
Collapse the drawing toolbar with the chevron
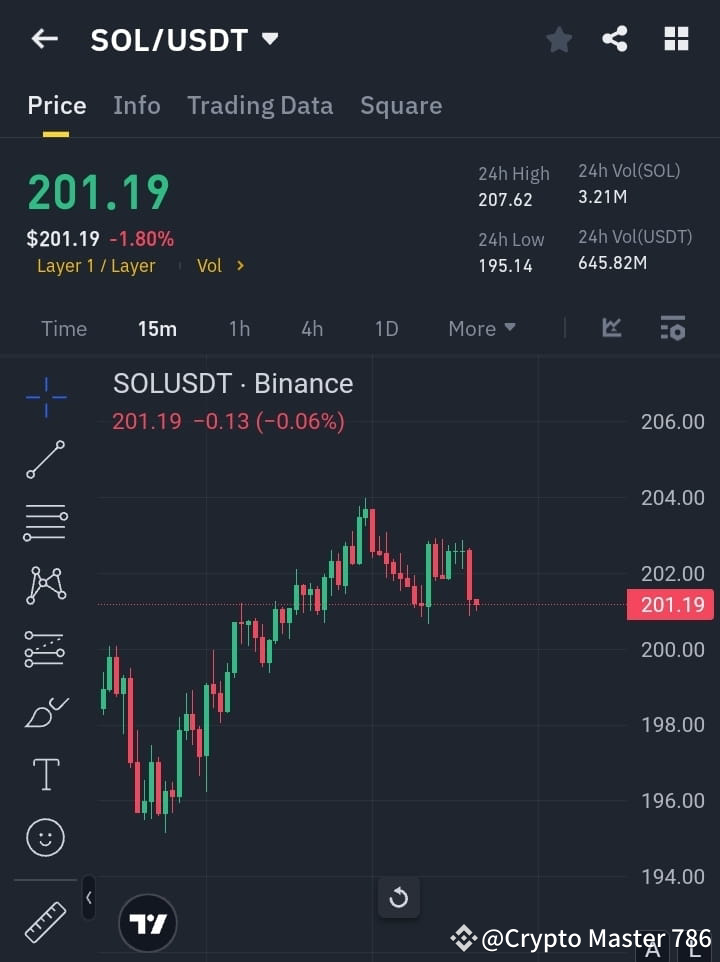click(x=88, y=898)
